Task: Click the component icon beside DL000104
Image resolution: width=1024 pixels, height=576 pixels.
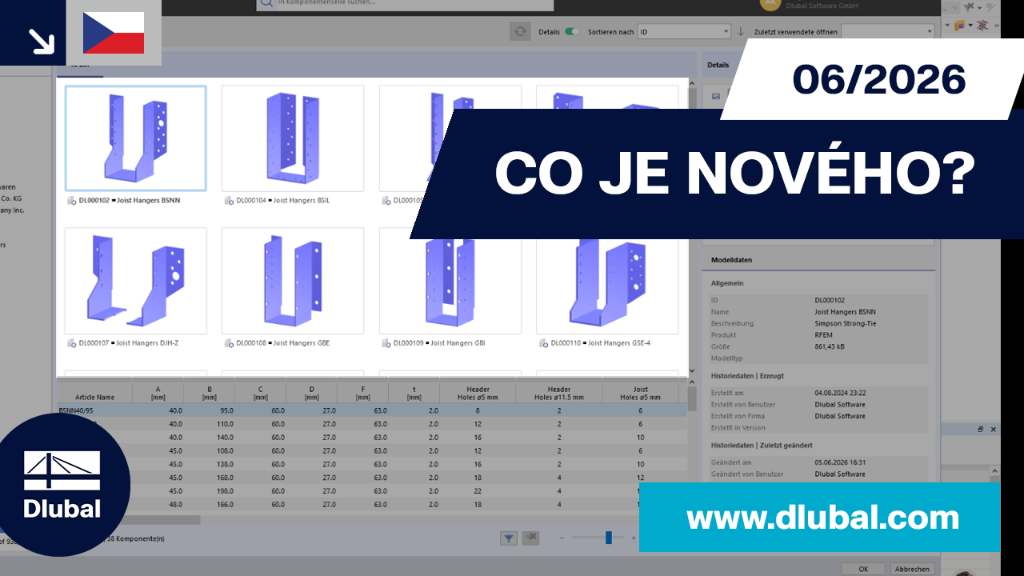Action: tap(229, 200)
